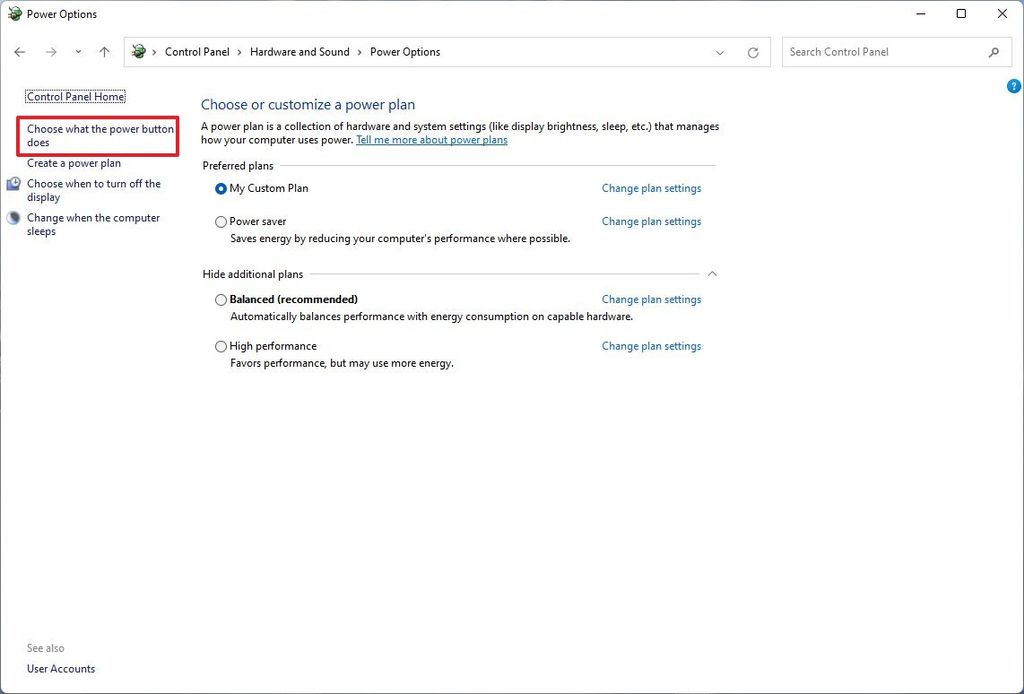The image size is (1024, 694).
Task: Select the Power saver plan
Action: tap(220, 222)
